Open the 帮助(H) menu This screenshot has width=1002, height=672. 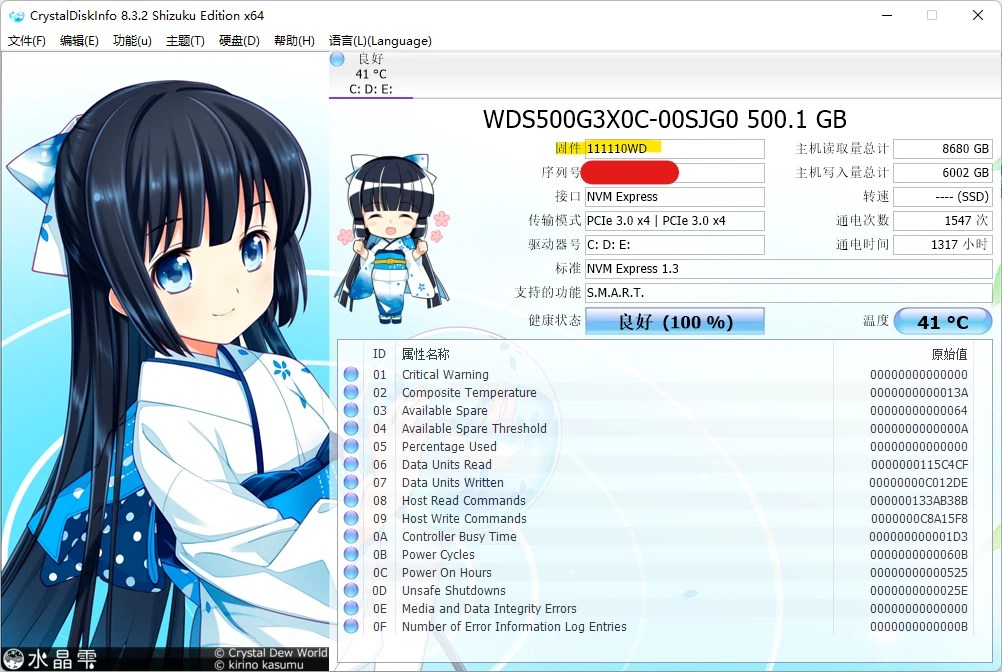tap(294, 41)
